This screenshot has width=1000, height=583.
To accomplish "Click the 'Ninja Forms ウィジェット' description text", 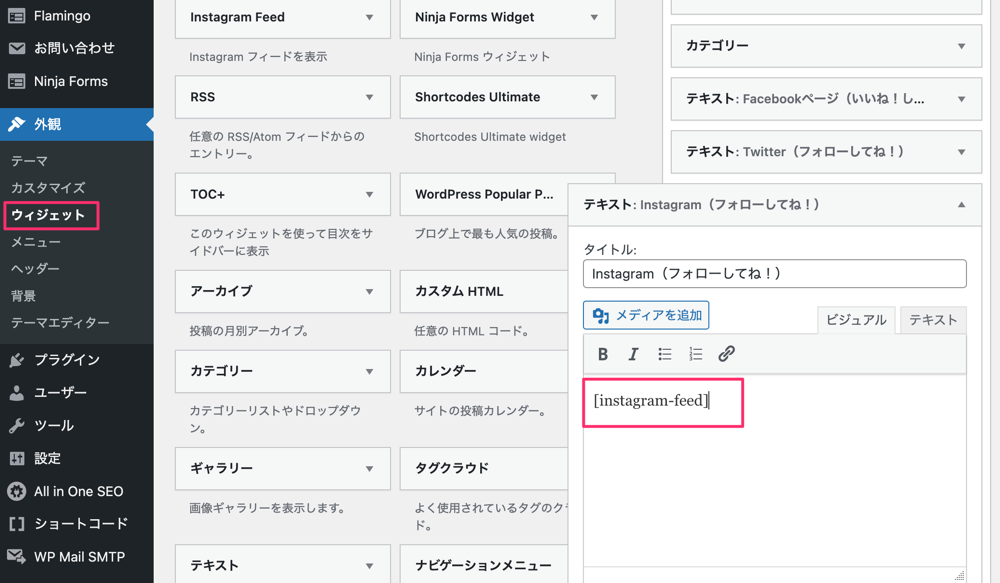I will (x=482, y=57).
